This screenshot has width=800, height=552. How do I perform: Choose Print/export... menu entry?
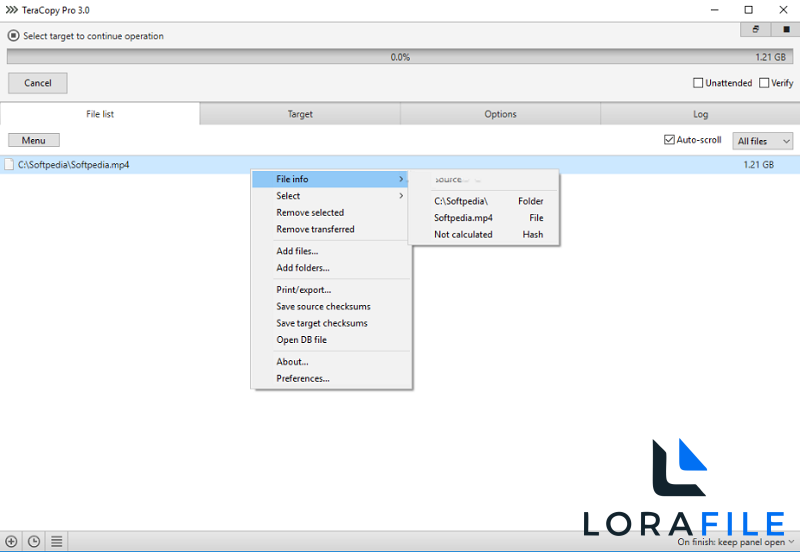pos(332,290)
